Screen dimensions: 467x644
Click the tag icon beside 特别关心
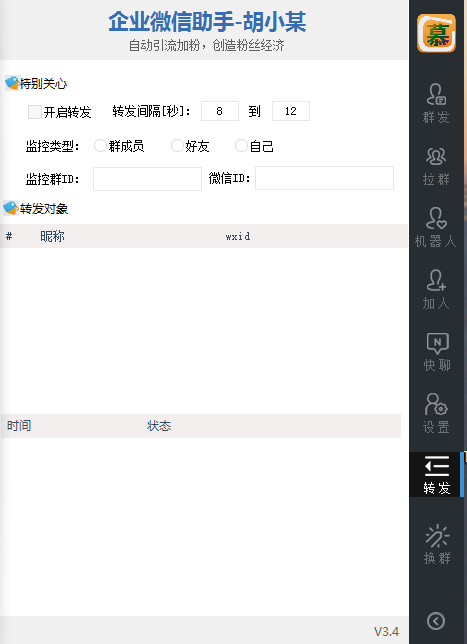tap(12, 83)
